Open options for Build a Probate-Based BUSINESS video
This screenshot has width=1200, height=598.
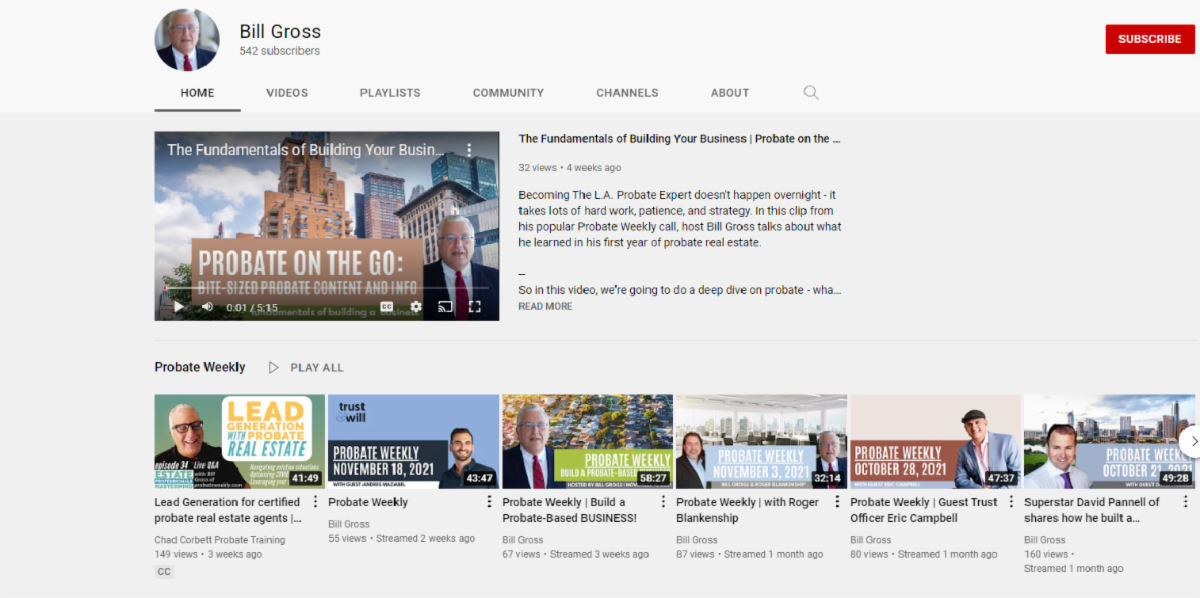click(663, 502)
